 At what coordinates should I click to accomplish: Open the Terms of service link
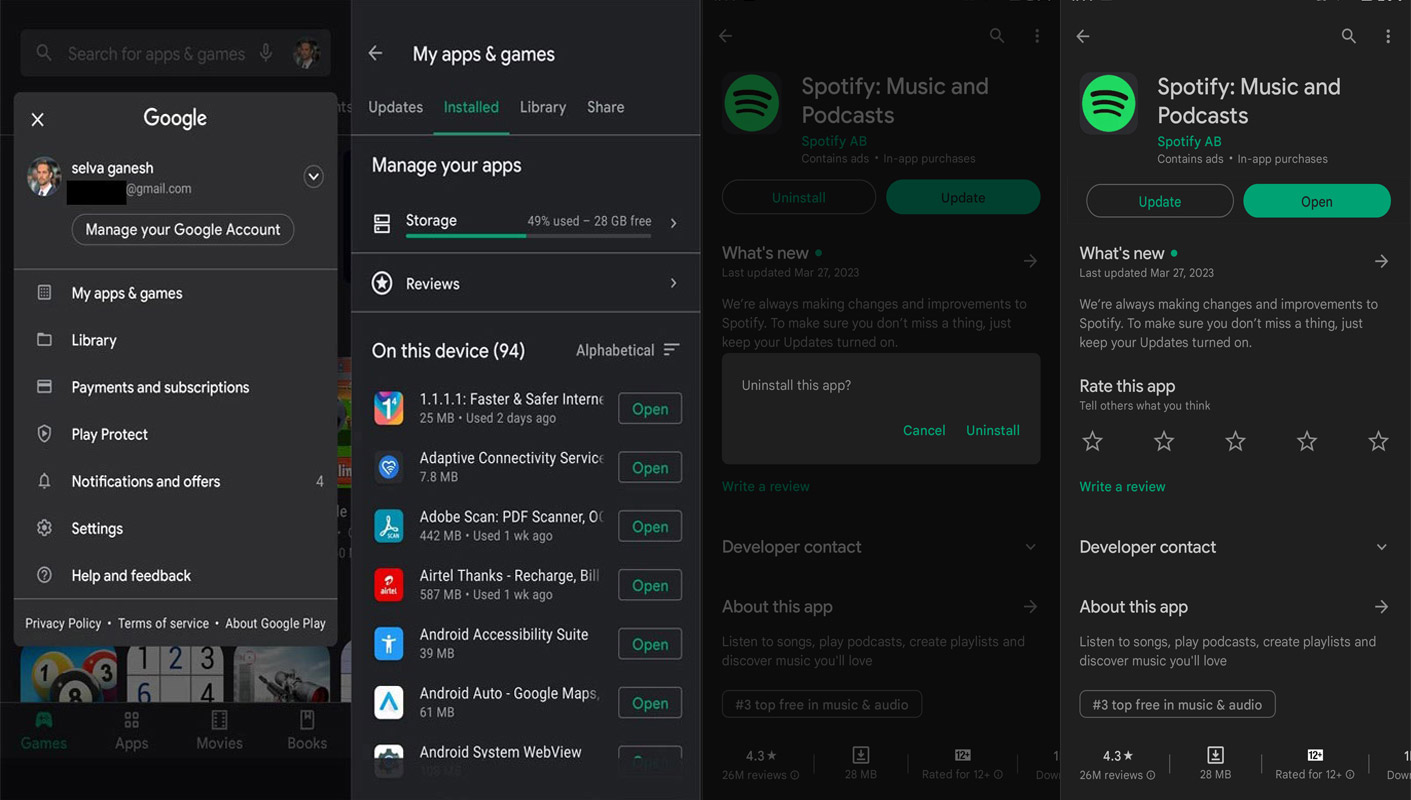coord(163,623)
